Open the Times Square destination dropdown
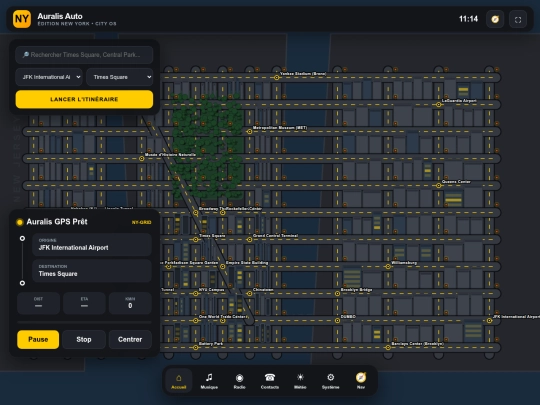Screen dimensions: 540x405 (x=120, y=77)
